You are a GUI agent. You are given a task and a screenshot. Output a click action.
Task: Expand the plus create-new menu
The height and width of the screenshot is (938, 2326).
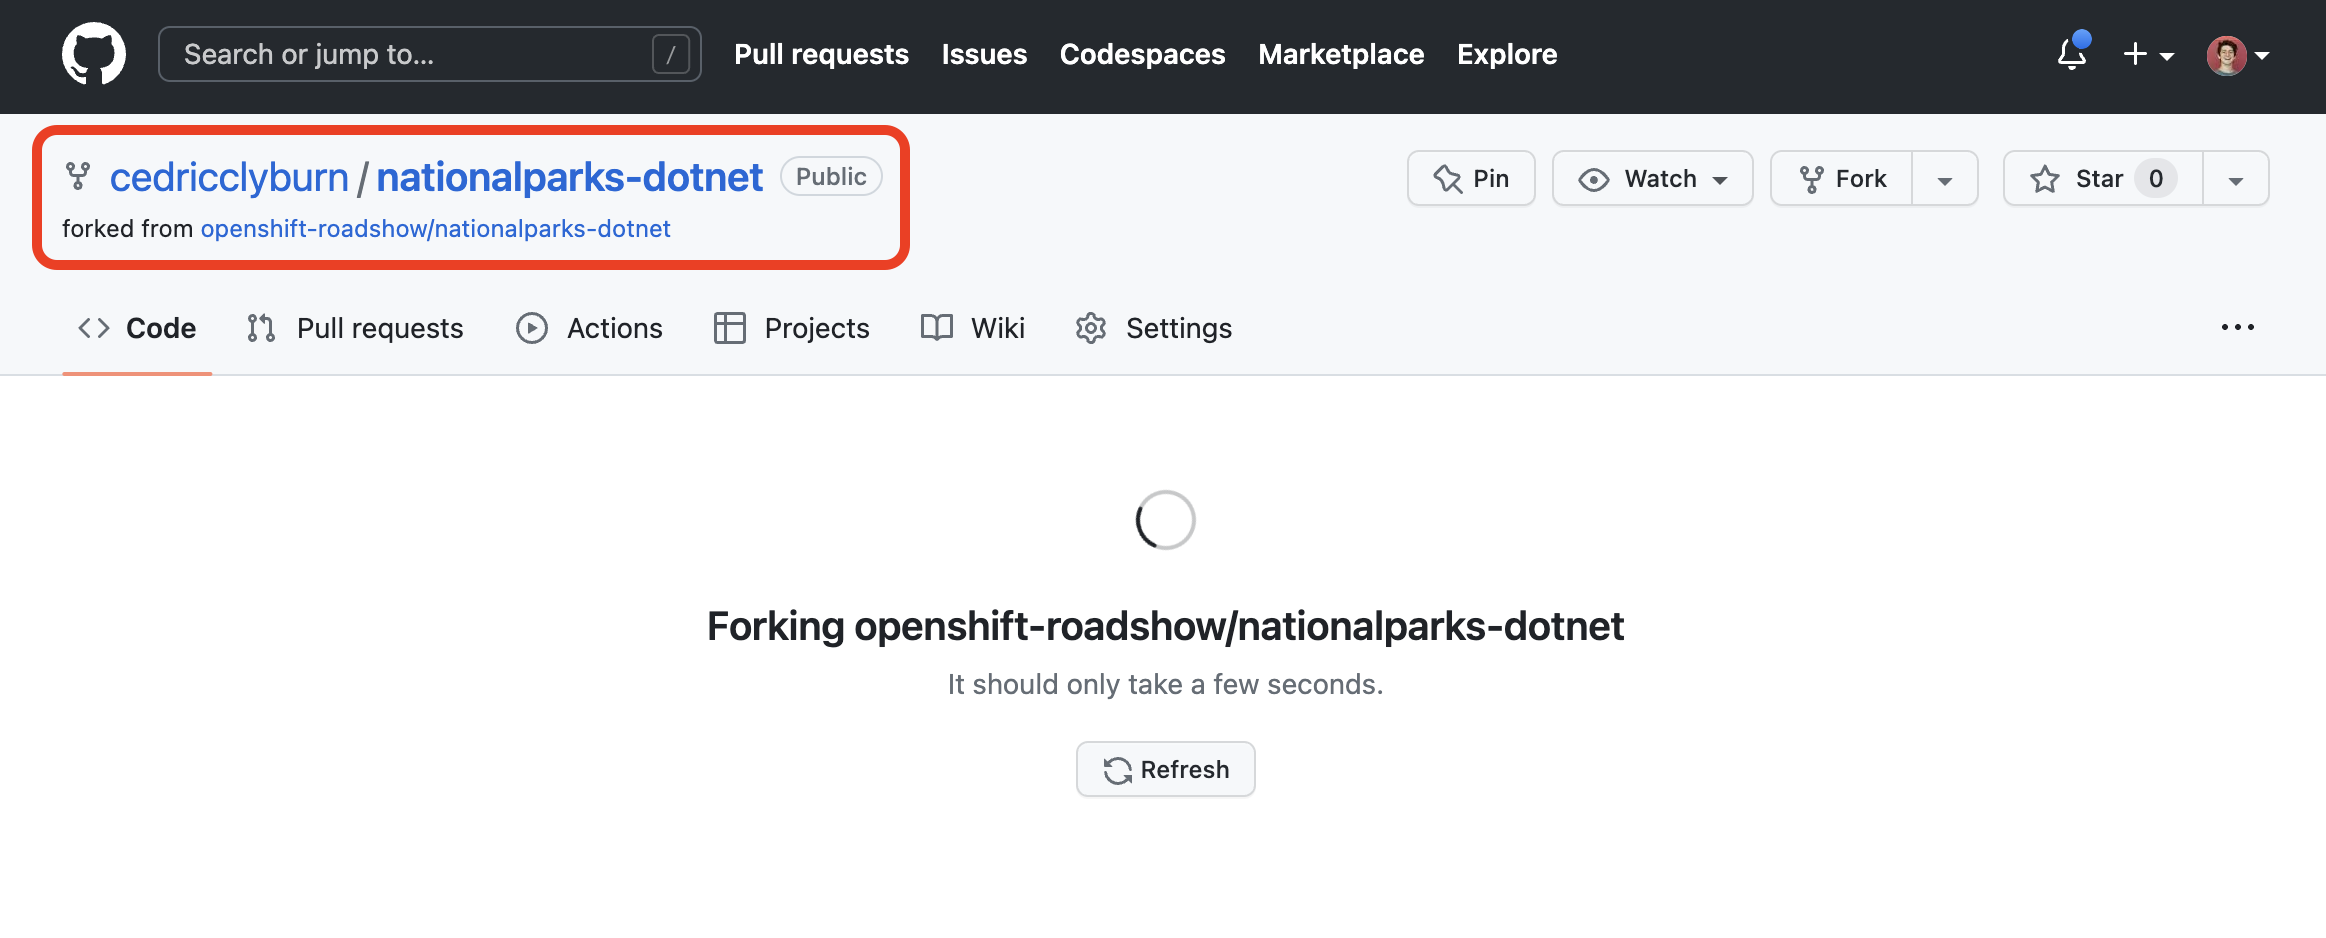[x=2148, y=54]
